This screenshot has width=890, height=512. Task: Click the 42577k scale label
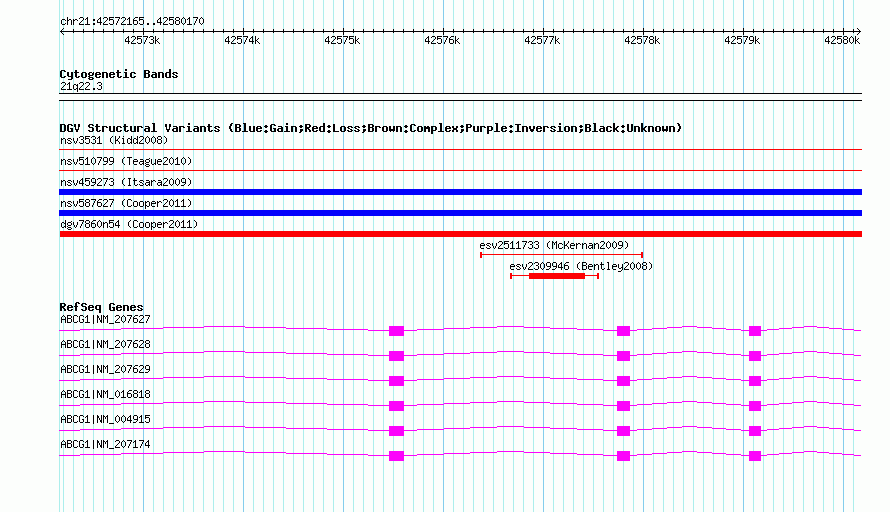[x=541, y=40]
